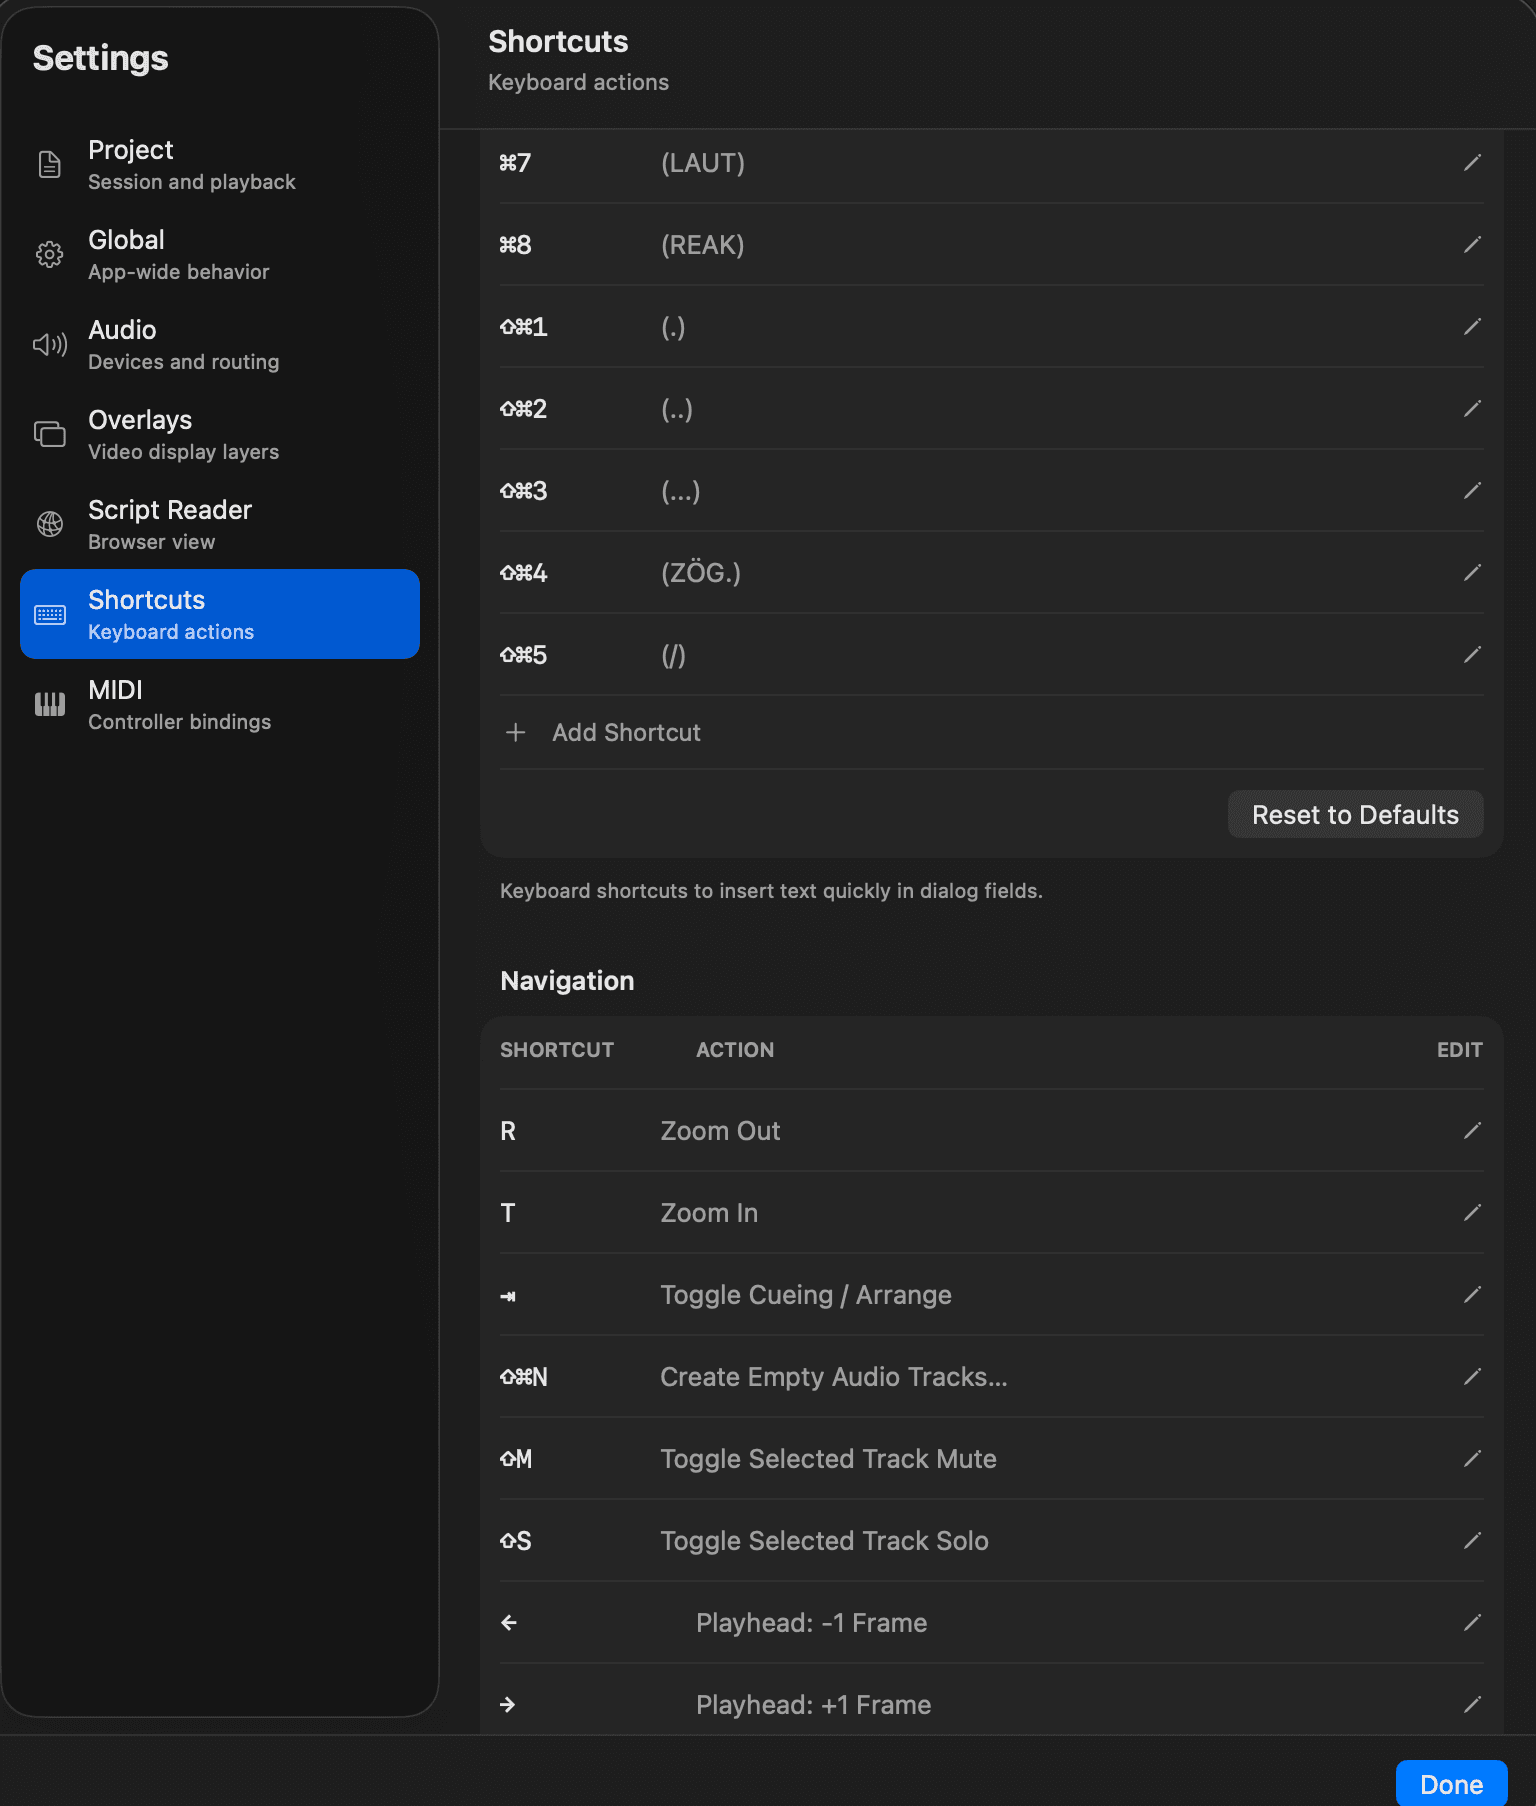
Task: Click Toggle Cueing / Arrange action text
Action: point(806,1295)
